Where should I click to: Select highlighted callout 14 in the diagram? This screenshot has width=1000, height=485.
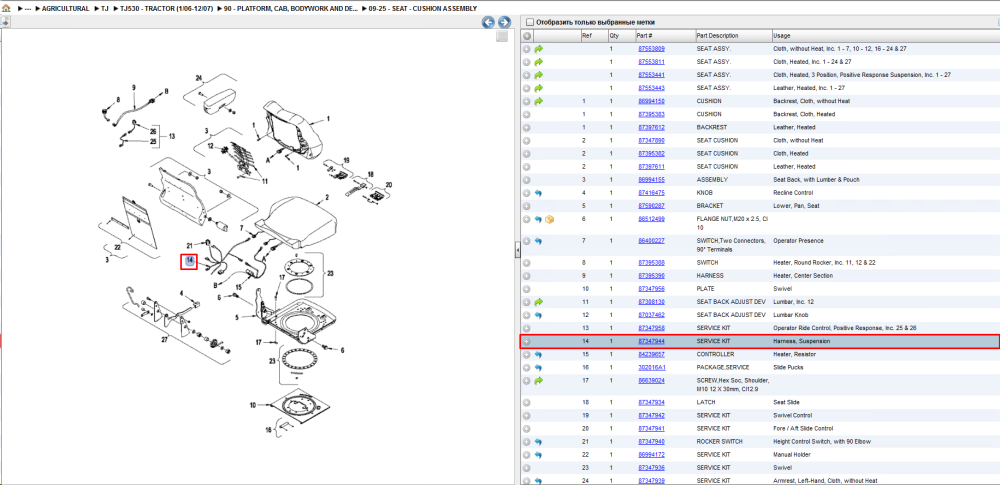tap(189, 261)
